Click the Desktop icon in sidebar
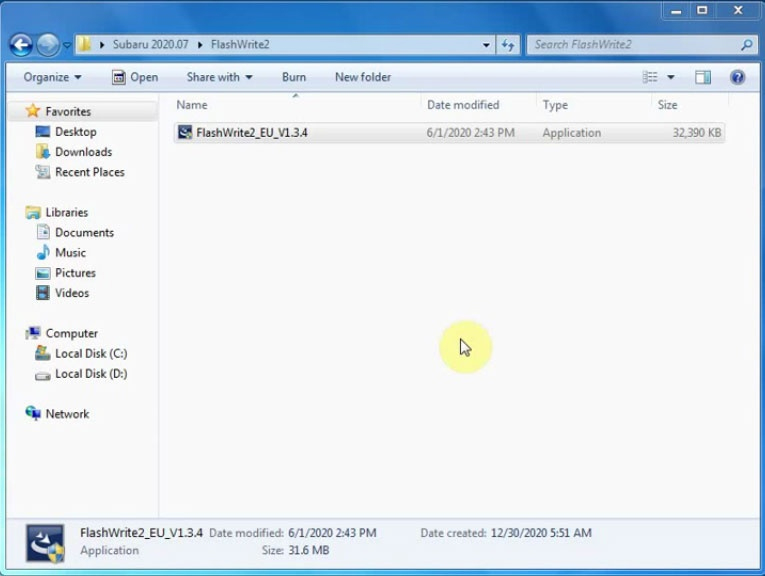Screen dimensions: 765x576 [x=43, y=131]
